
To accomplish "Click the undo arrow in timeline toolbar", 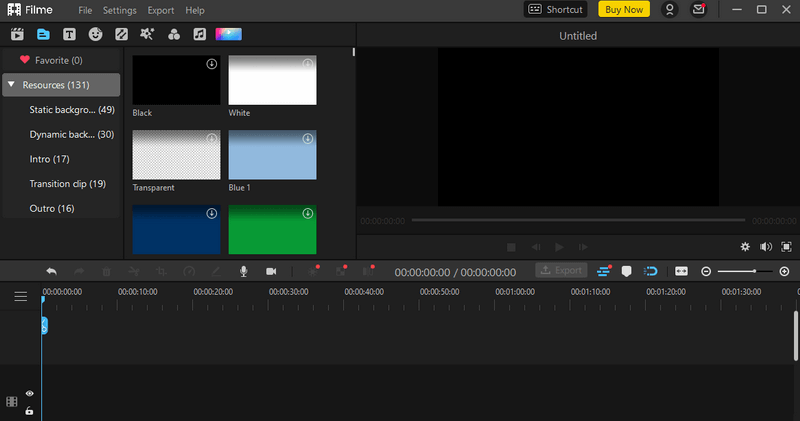I will tap(52, 271).
